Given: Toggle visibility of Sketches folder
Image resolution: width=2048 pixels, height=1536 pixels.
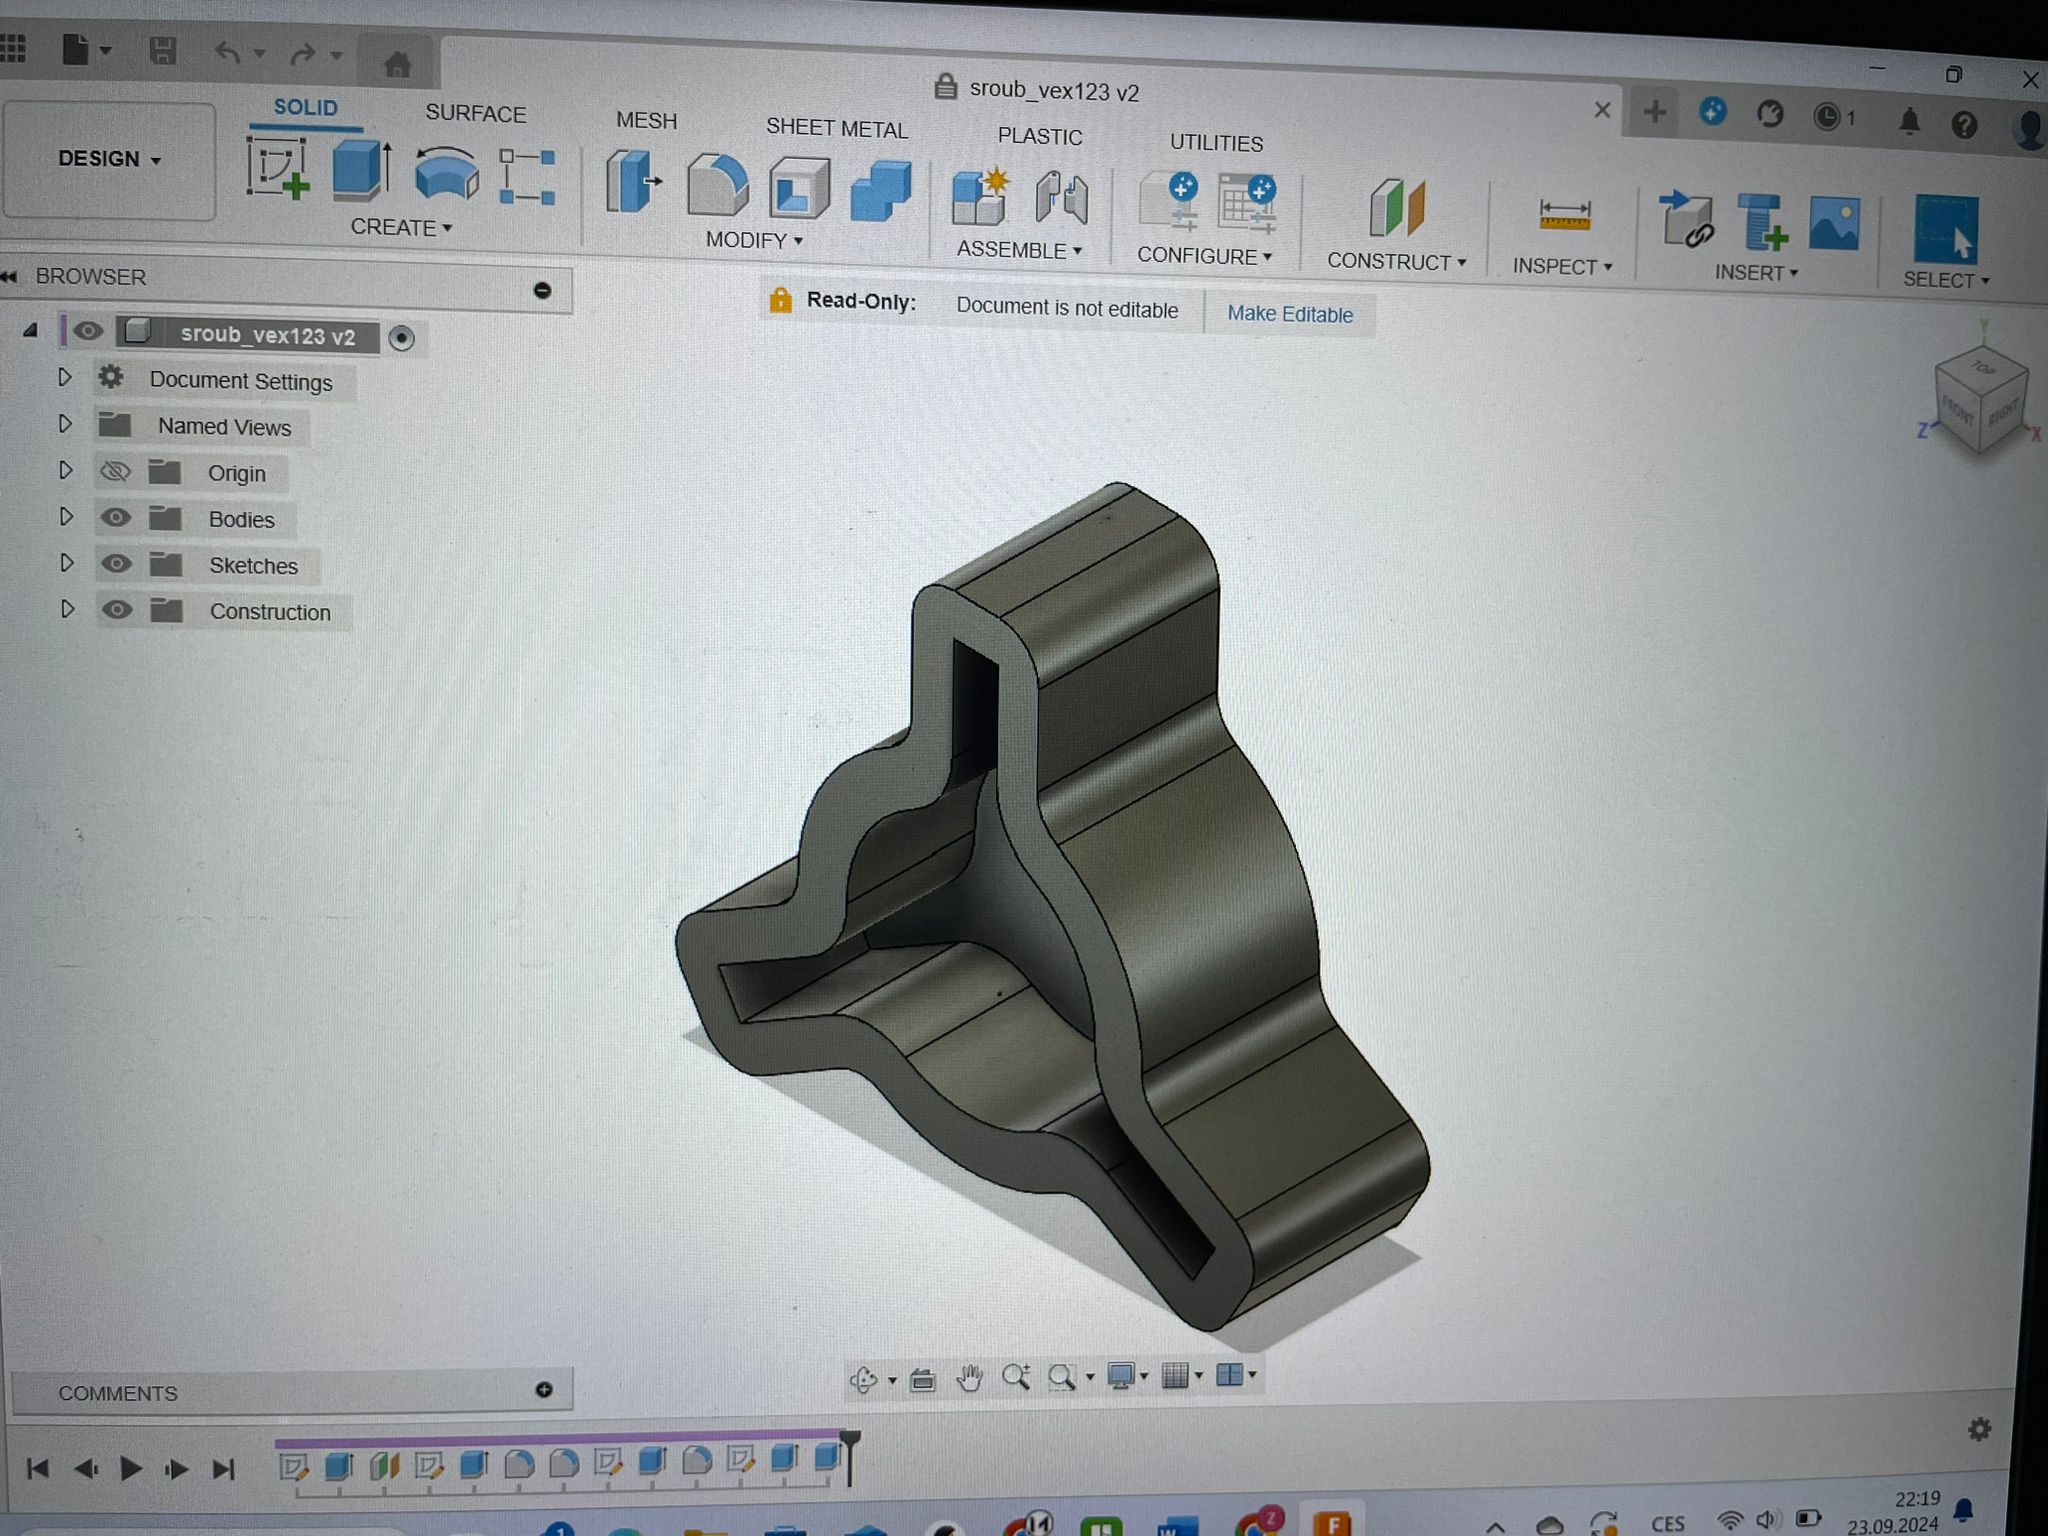Looking at the screenshot, I should [116, 563].
